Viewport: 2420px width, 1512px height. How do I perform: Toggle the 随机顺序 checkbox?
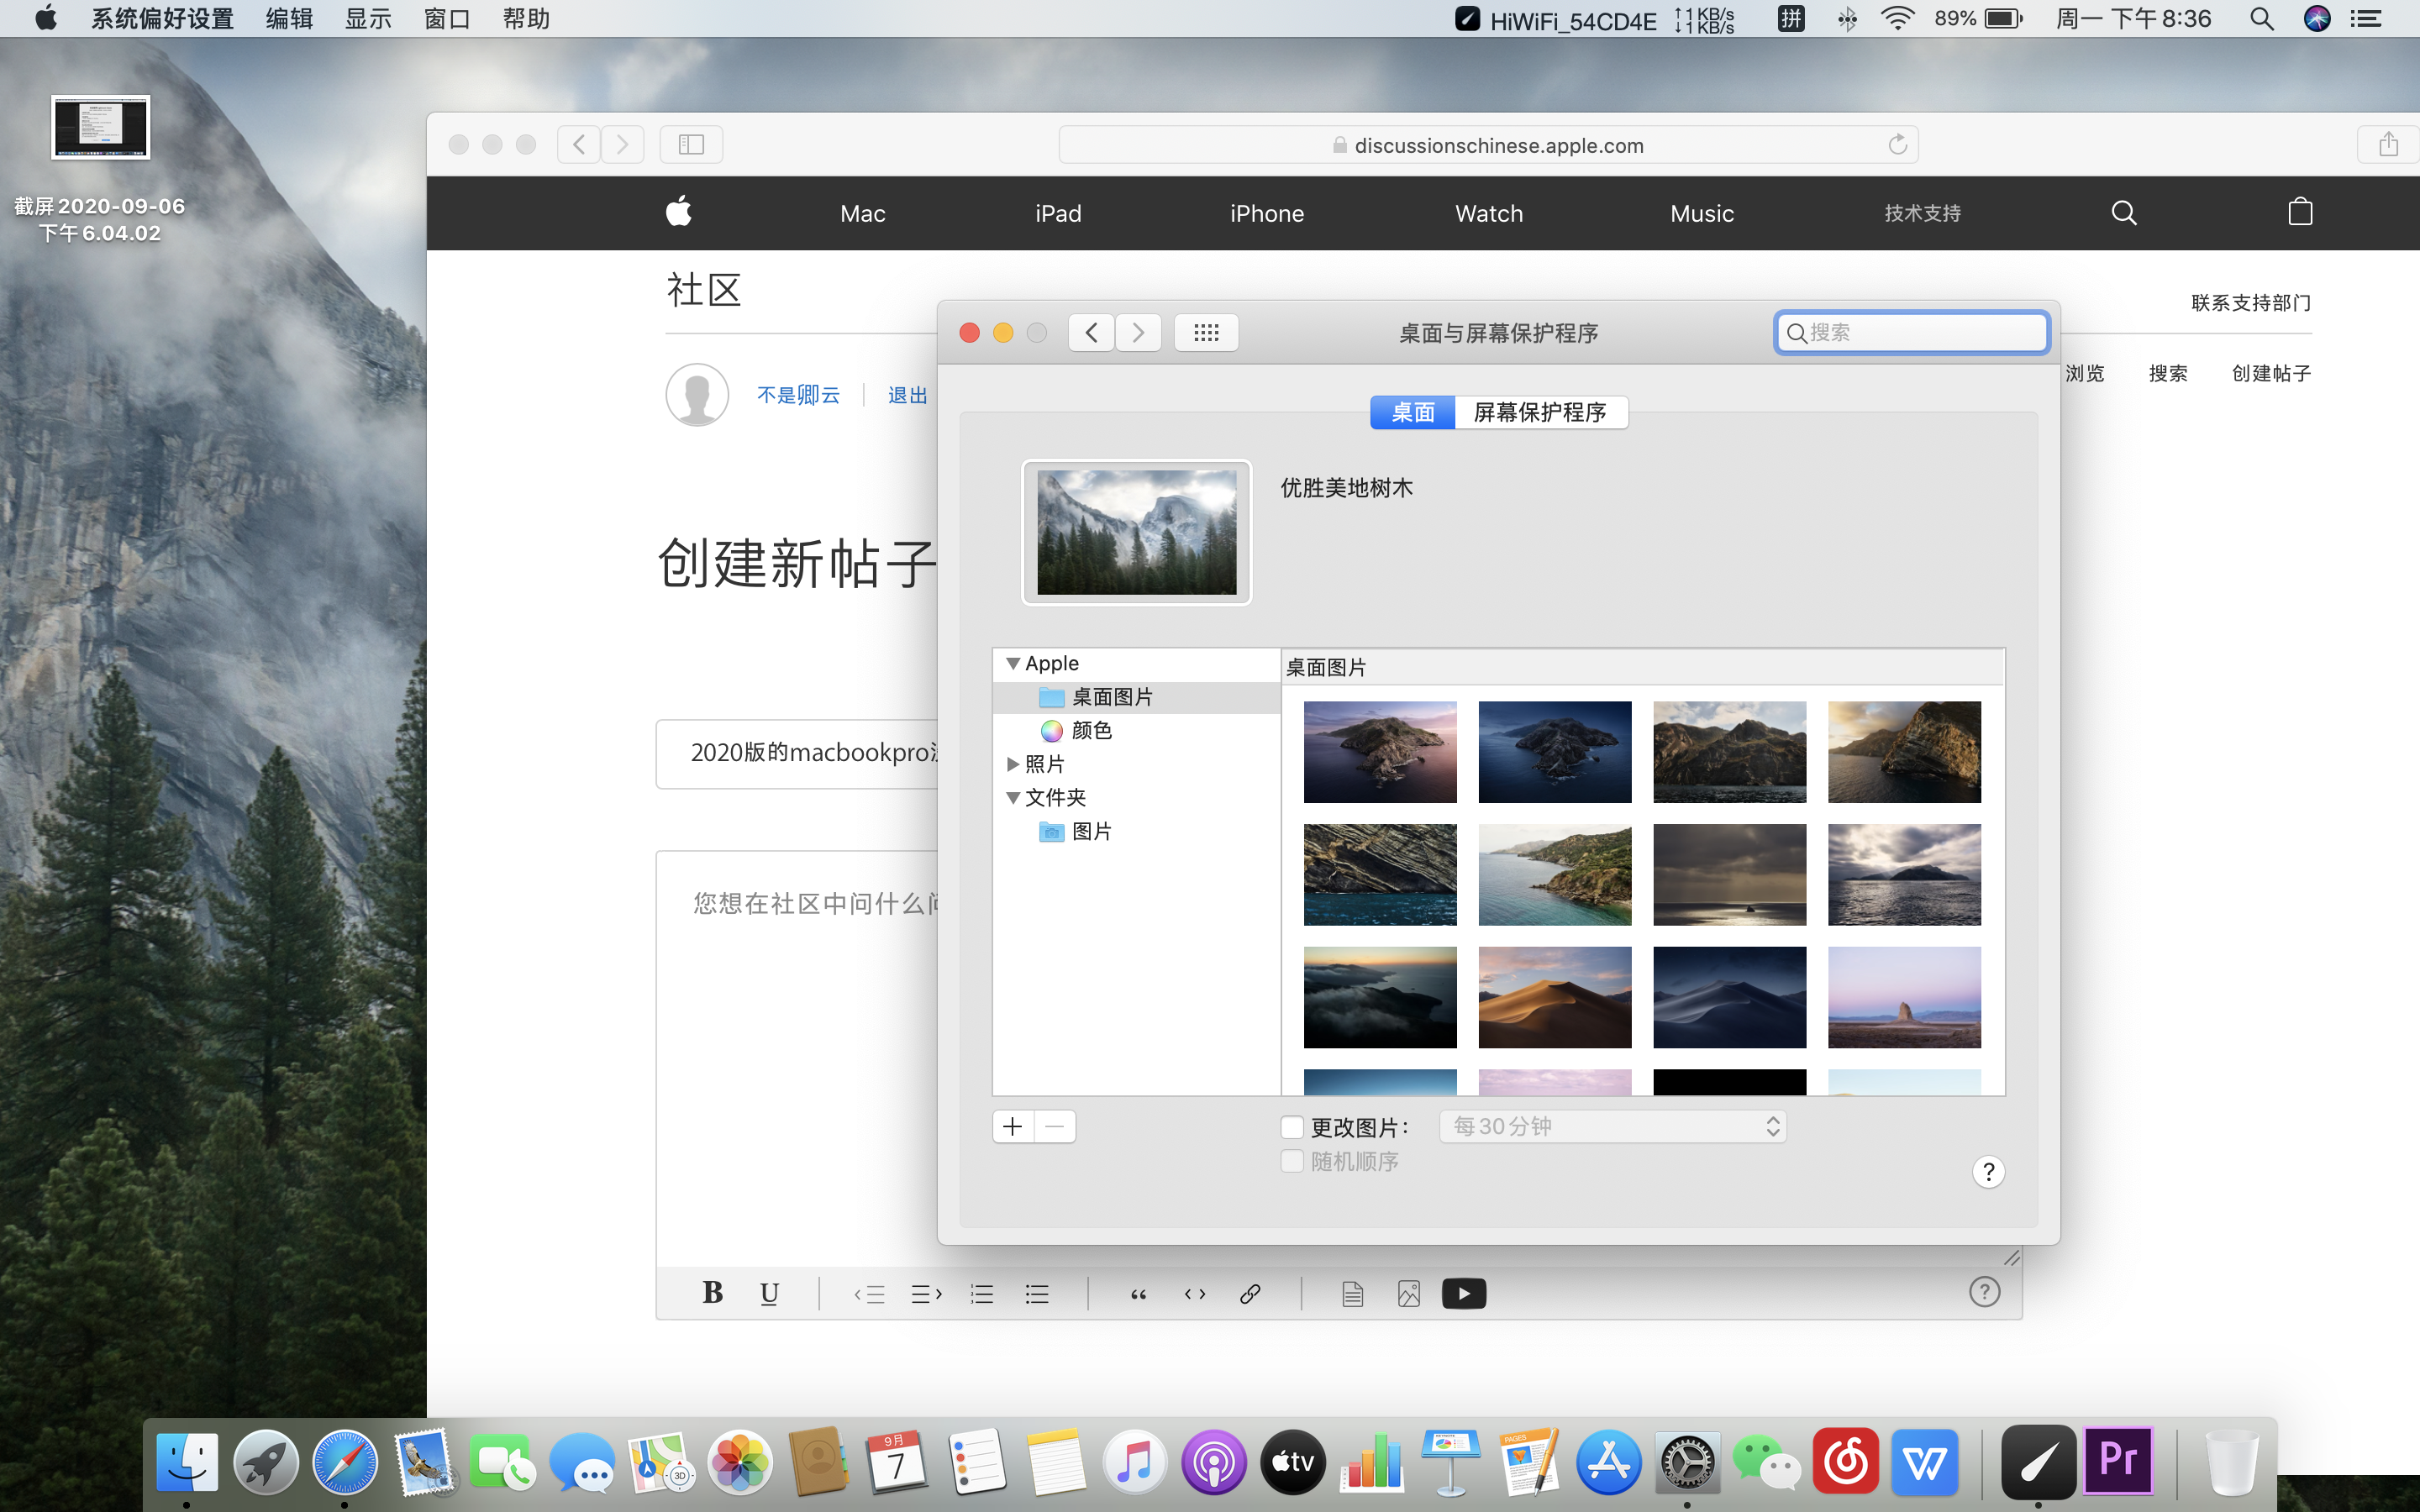1292,1162
